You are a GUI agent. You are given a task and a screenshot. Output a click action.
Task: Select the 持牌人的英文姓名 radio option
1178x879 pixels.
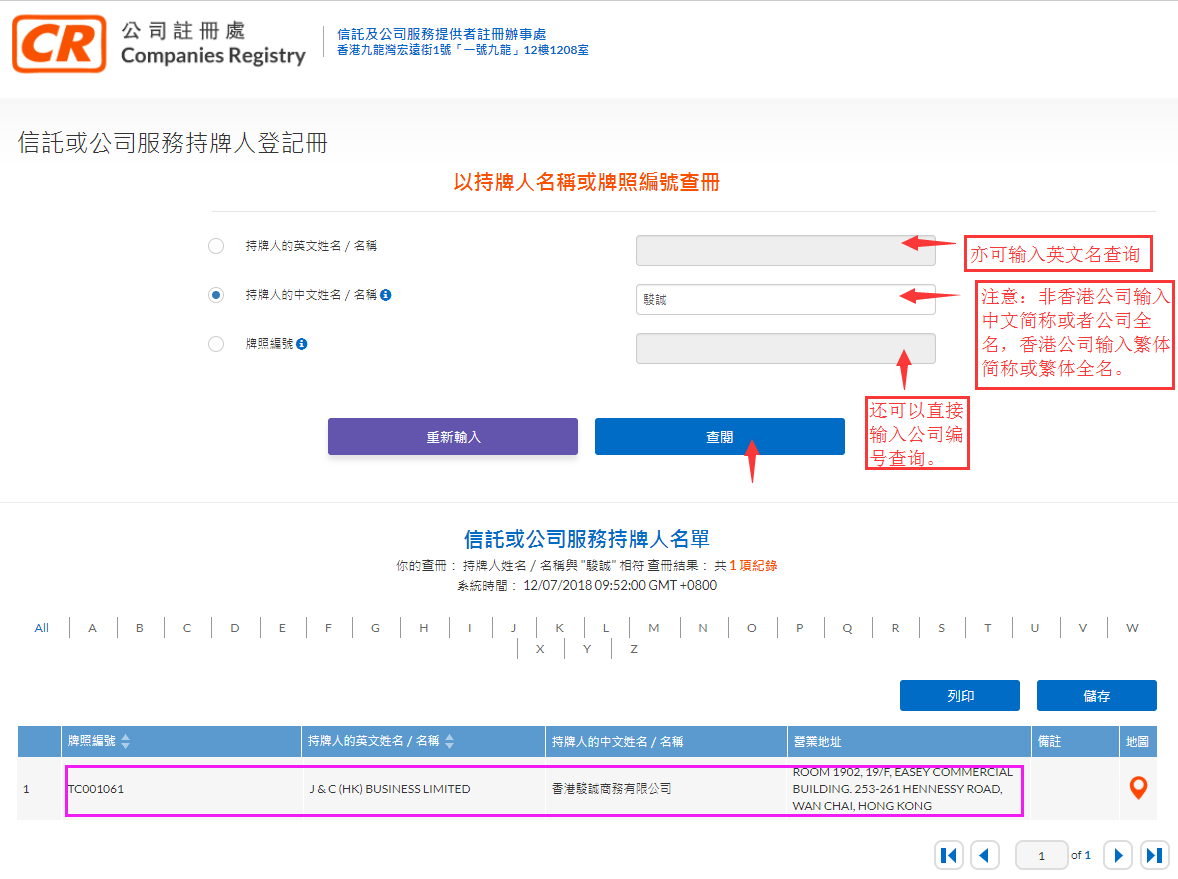point(216,246)
